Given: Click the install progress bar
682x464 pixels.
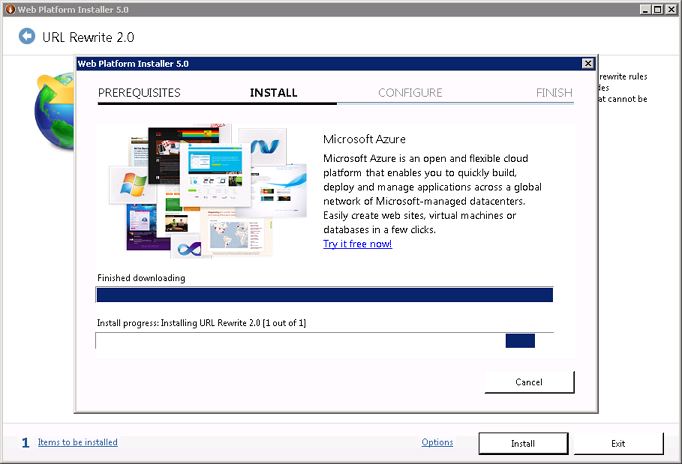Looking at the screenshot, I should [x=324, y=340].
